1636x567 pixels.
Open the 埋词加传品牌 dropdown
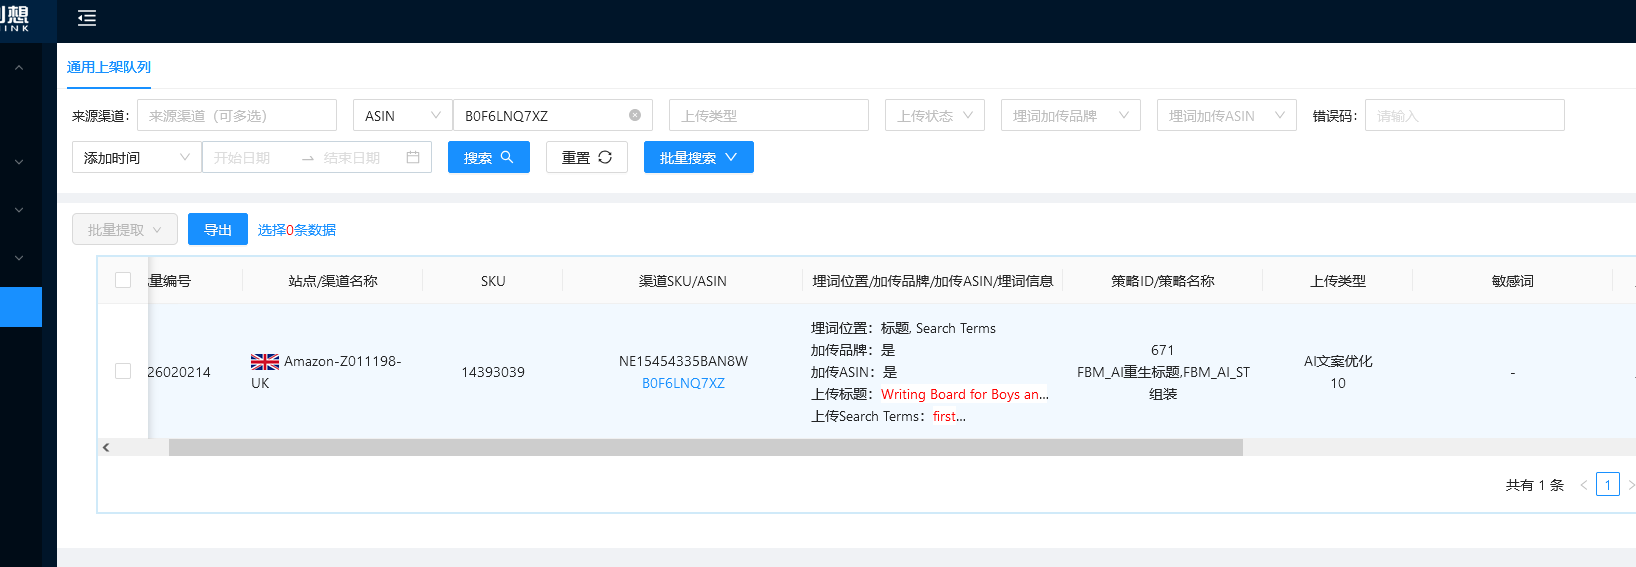click(1071, 115)
